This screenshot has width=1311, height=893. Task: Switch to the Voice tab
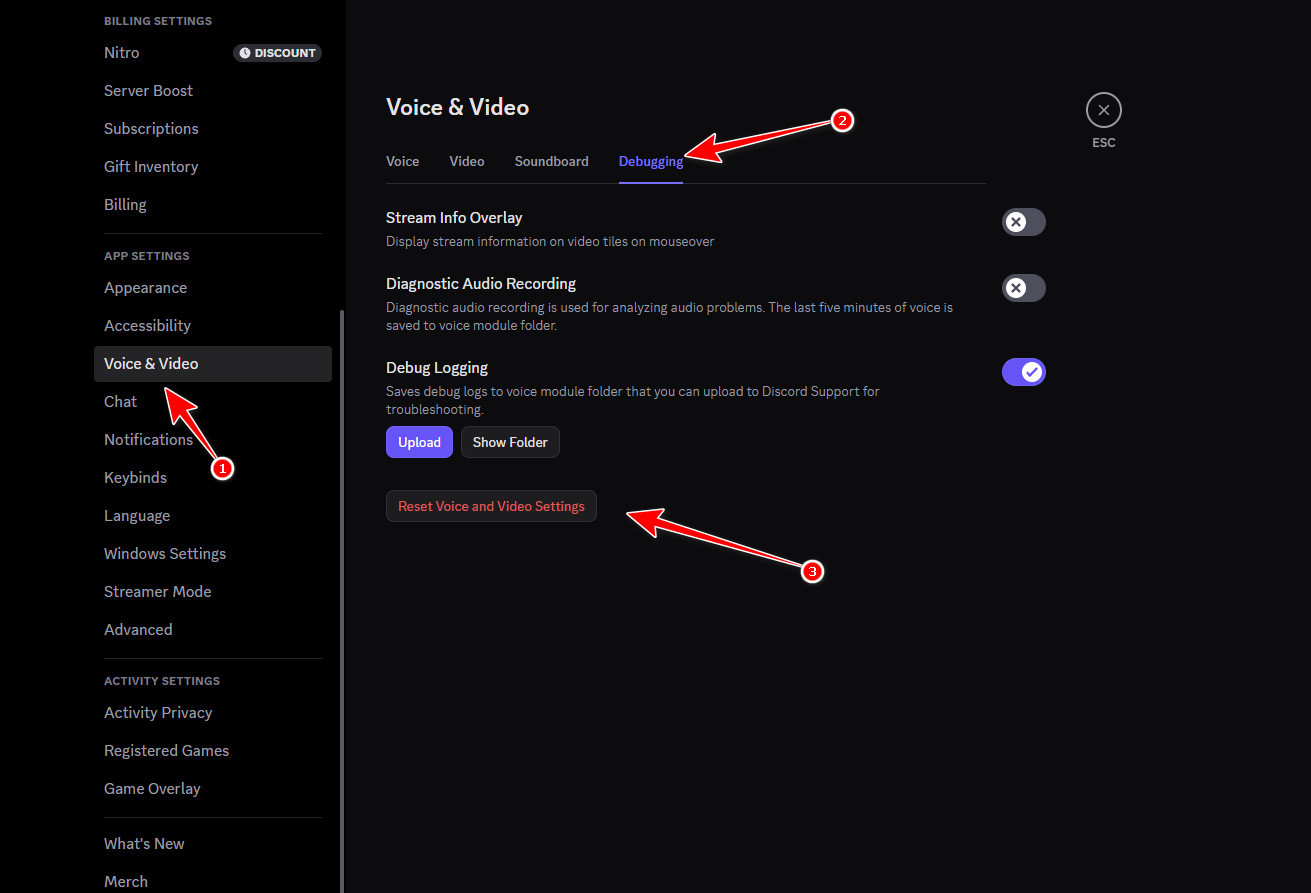tap(403, 161)
